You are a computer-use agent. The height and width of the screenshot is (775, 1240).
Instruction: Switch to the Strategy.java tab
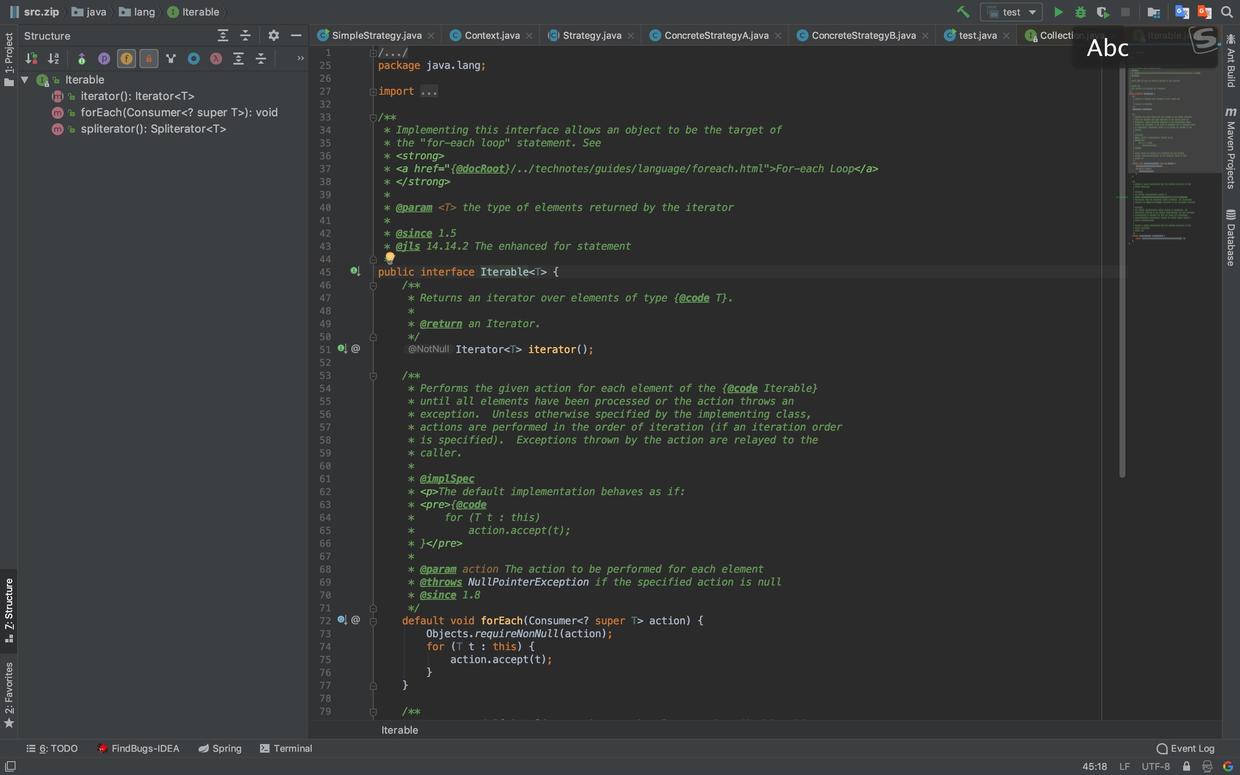[x=591, y=35]
